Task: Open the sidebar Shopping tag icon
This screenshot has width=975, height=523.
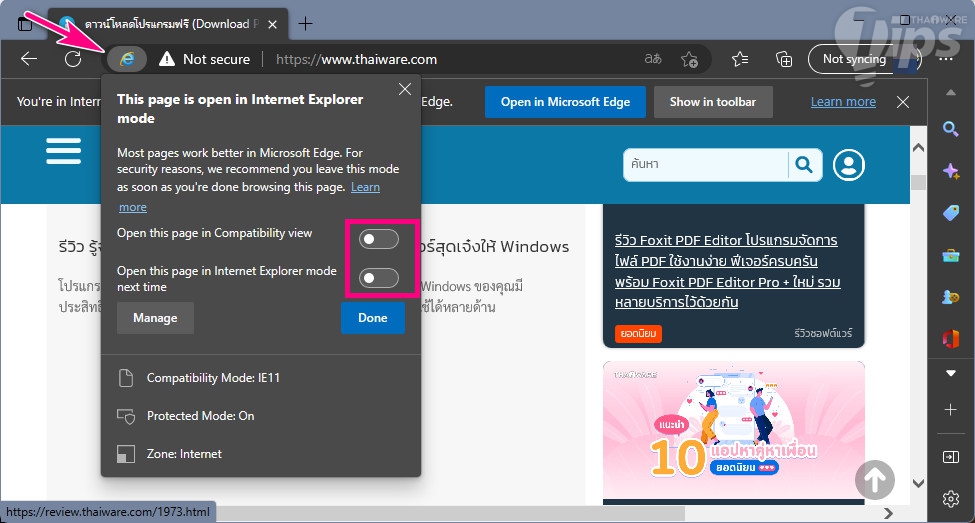Action: click(950, 213)
